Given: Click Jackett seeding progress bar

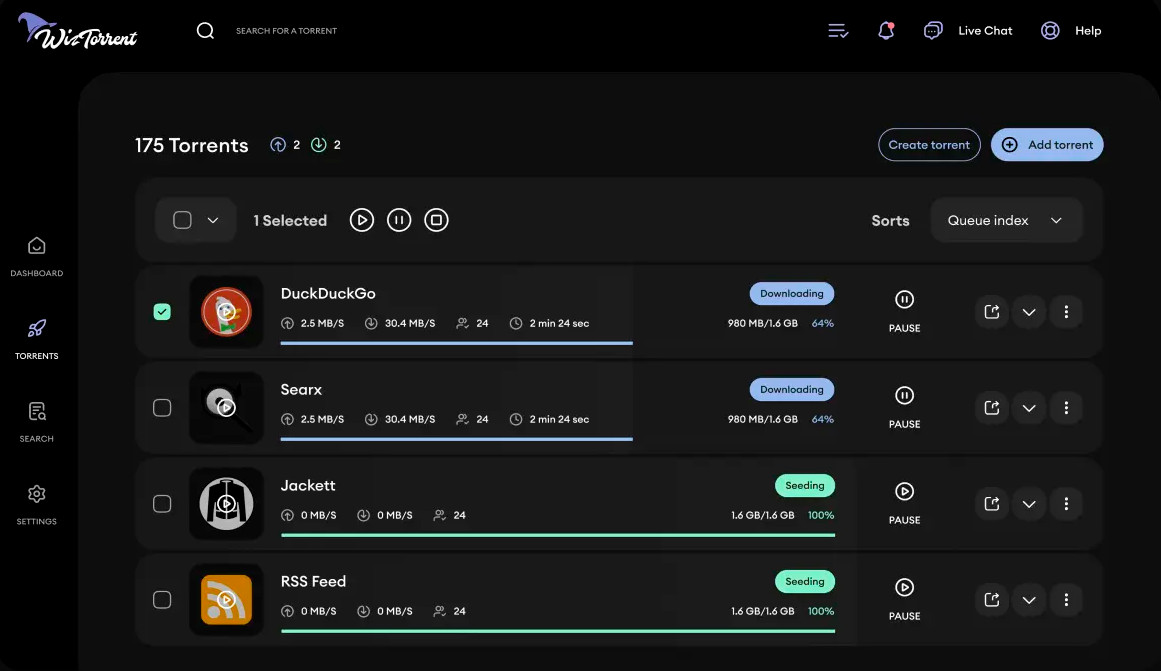Looking at the screenshot, I should 558,535.
